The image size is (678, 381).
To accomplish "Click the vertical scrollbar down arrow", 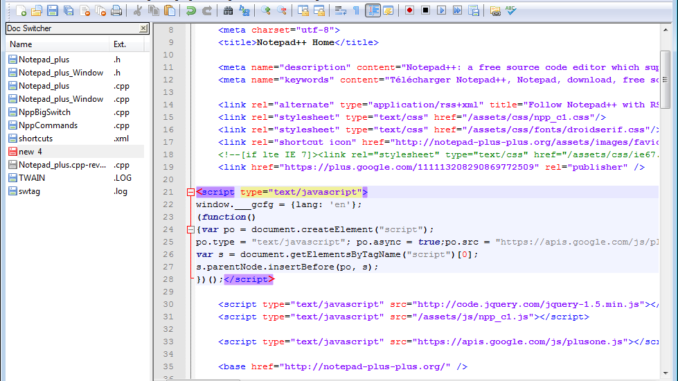I will (665, 373).
